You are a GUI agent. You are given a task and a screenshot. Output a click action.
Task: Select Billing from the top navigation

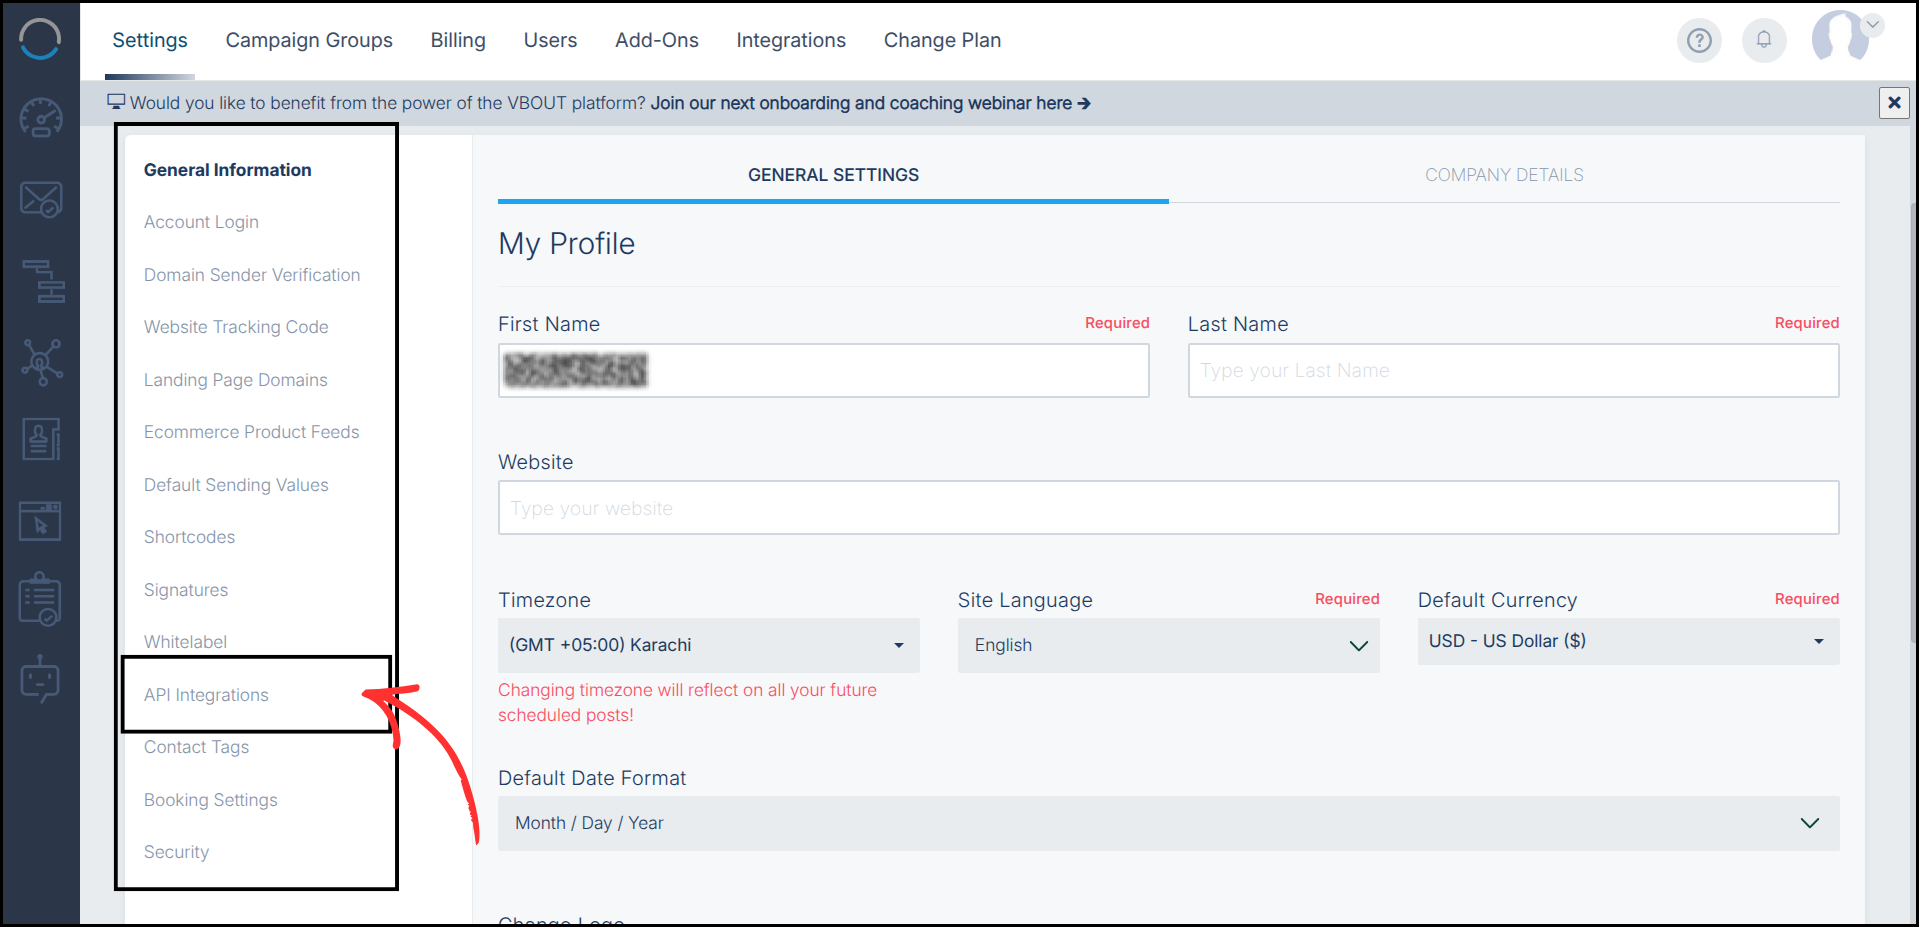[457, 40]
